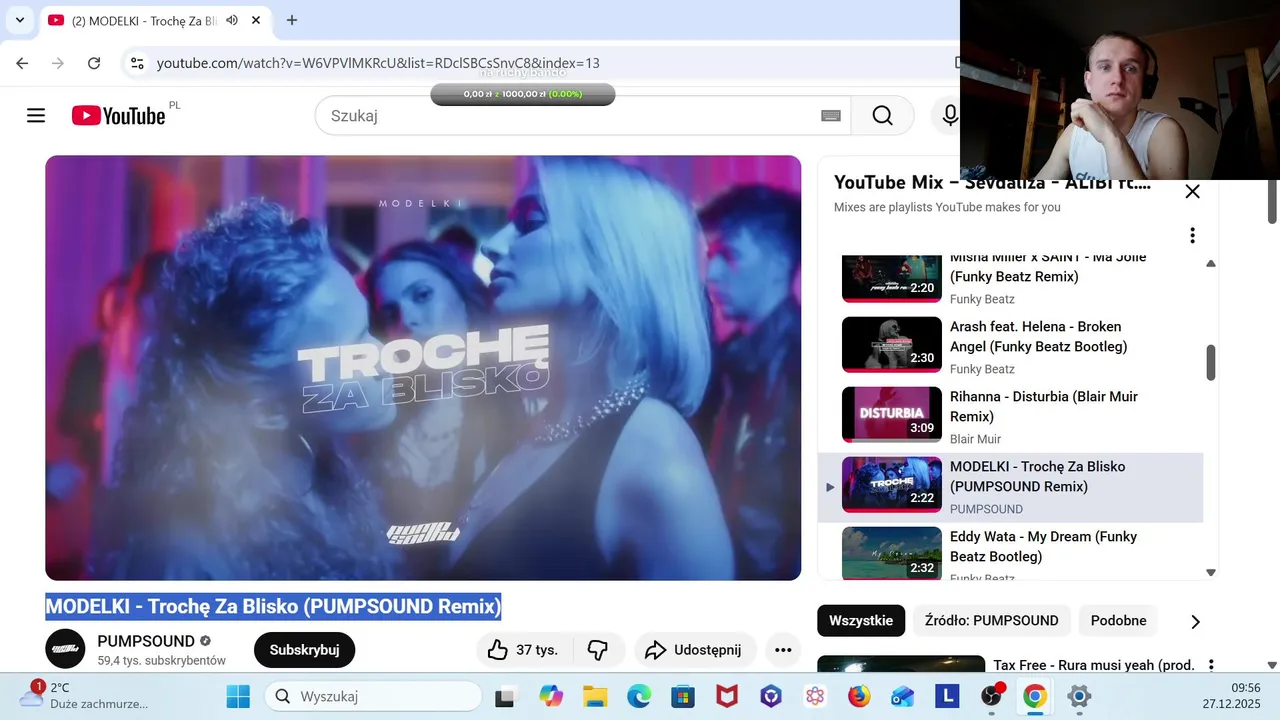Click the video player frame
1280x720 pixels.
(x=423, y=368)
